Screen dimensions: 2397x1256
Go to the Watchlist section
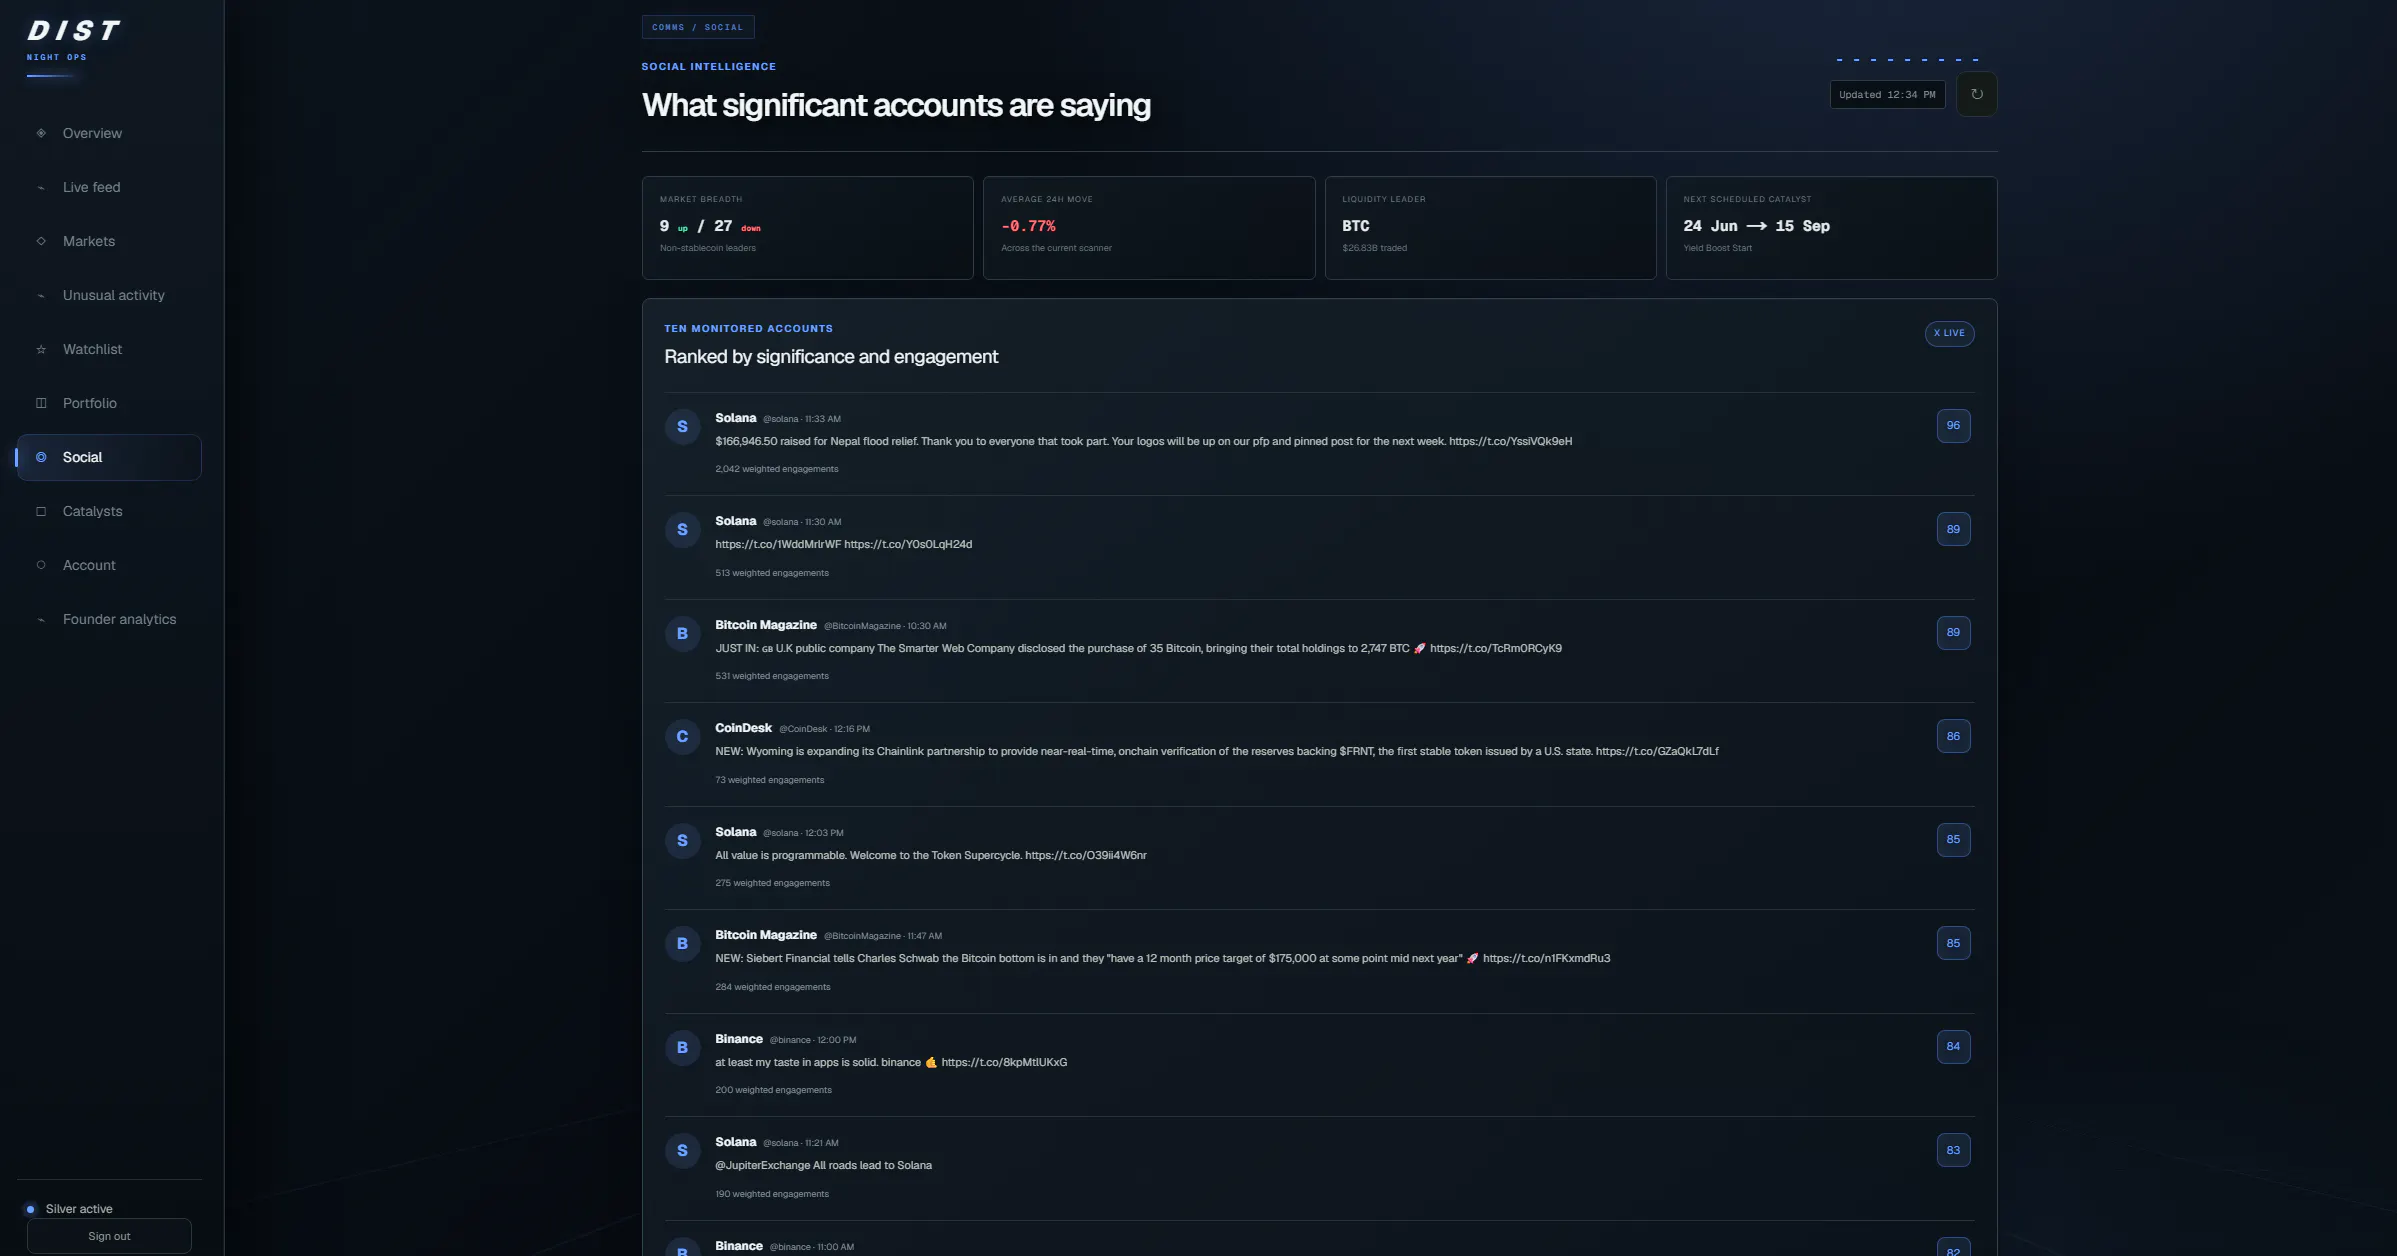(x=109, y=349)
